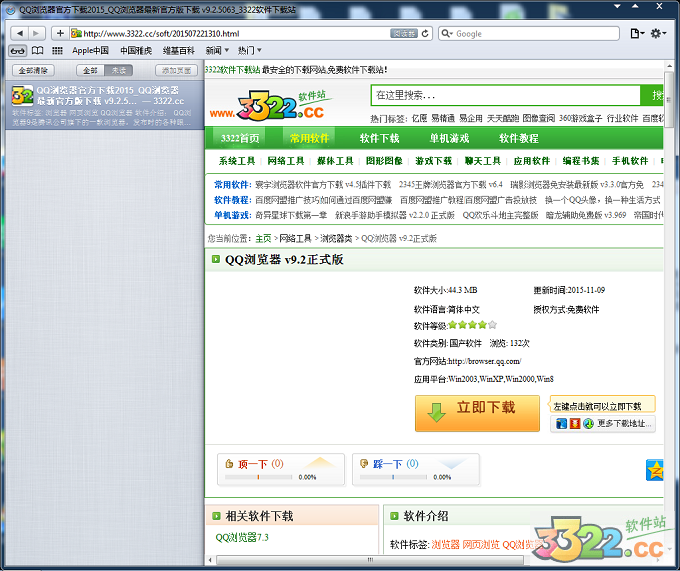Select the 全部 filter in the reading list
The height and width of the screenshot is (571, 680).
90,70
